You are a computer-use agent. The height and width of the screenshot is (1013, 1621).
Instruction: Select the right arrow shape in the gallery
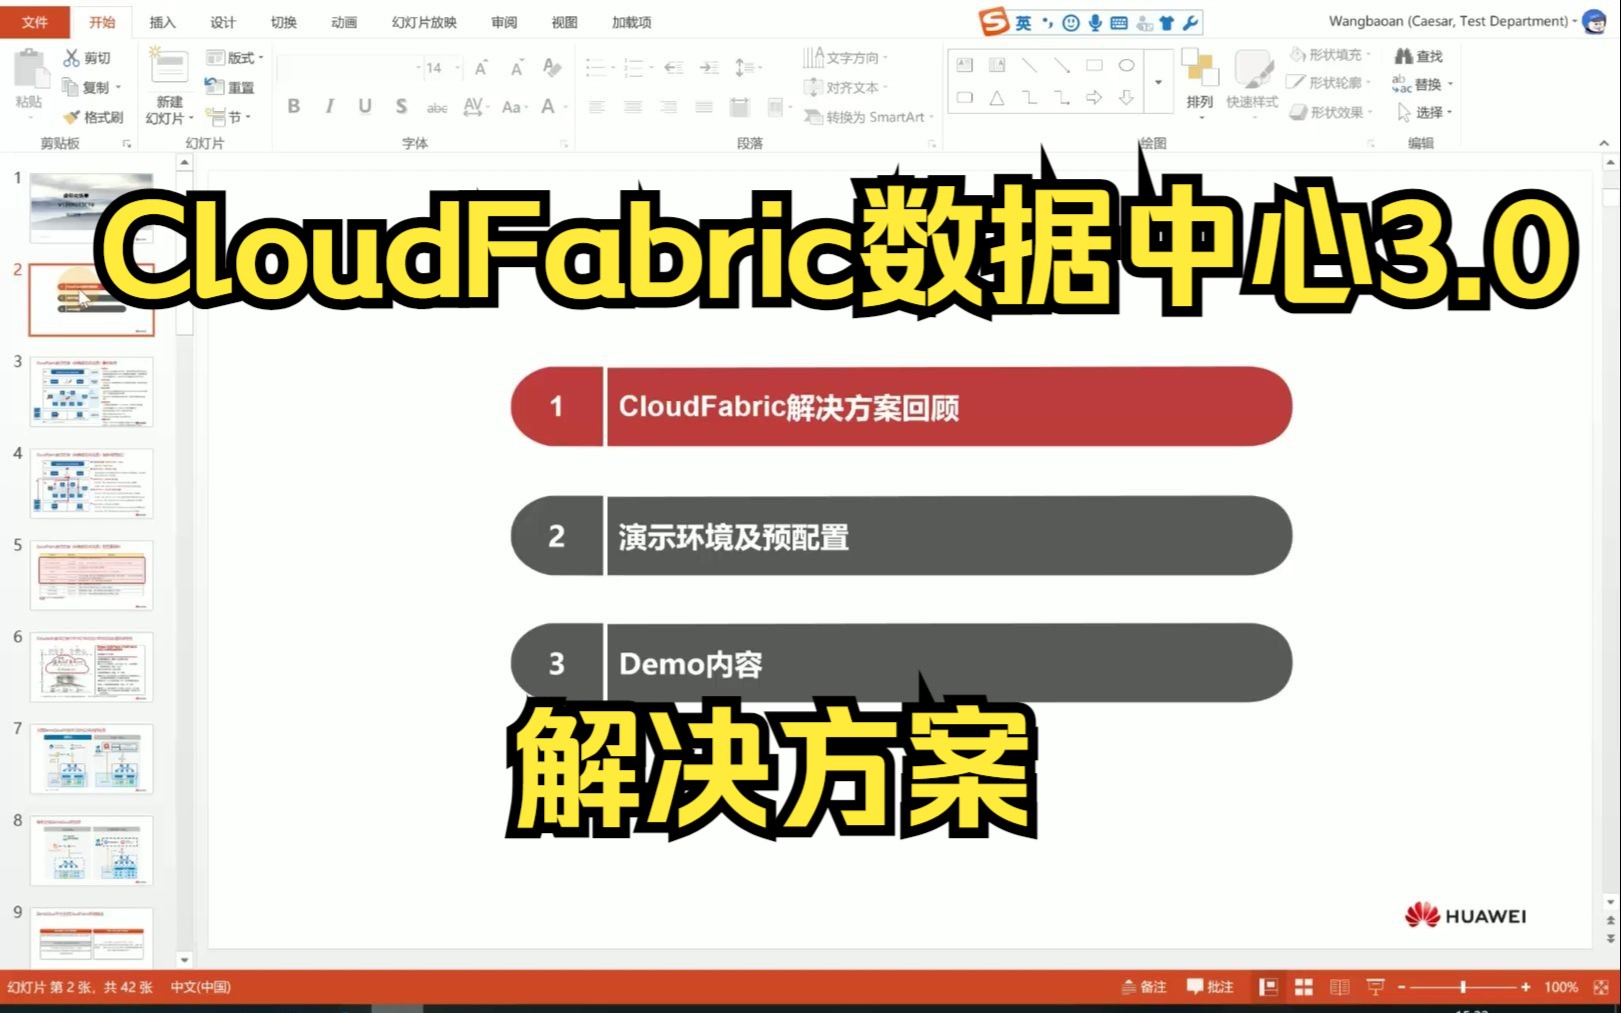[1094, 98]
